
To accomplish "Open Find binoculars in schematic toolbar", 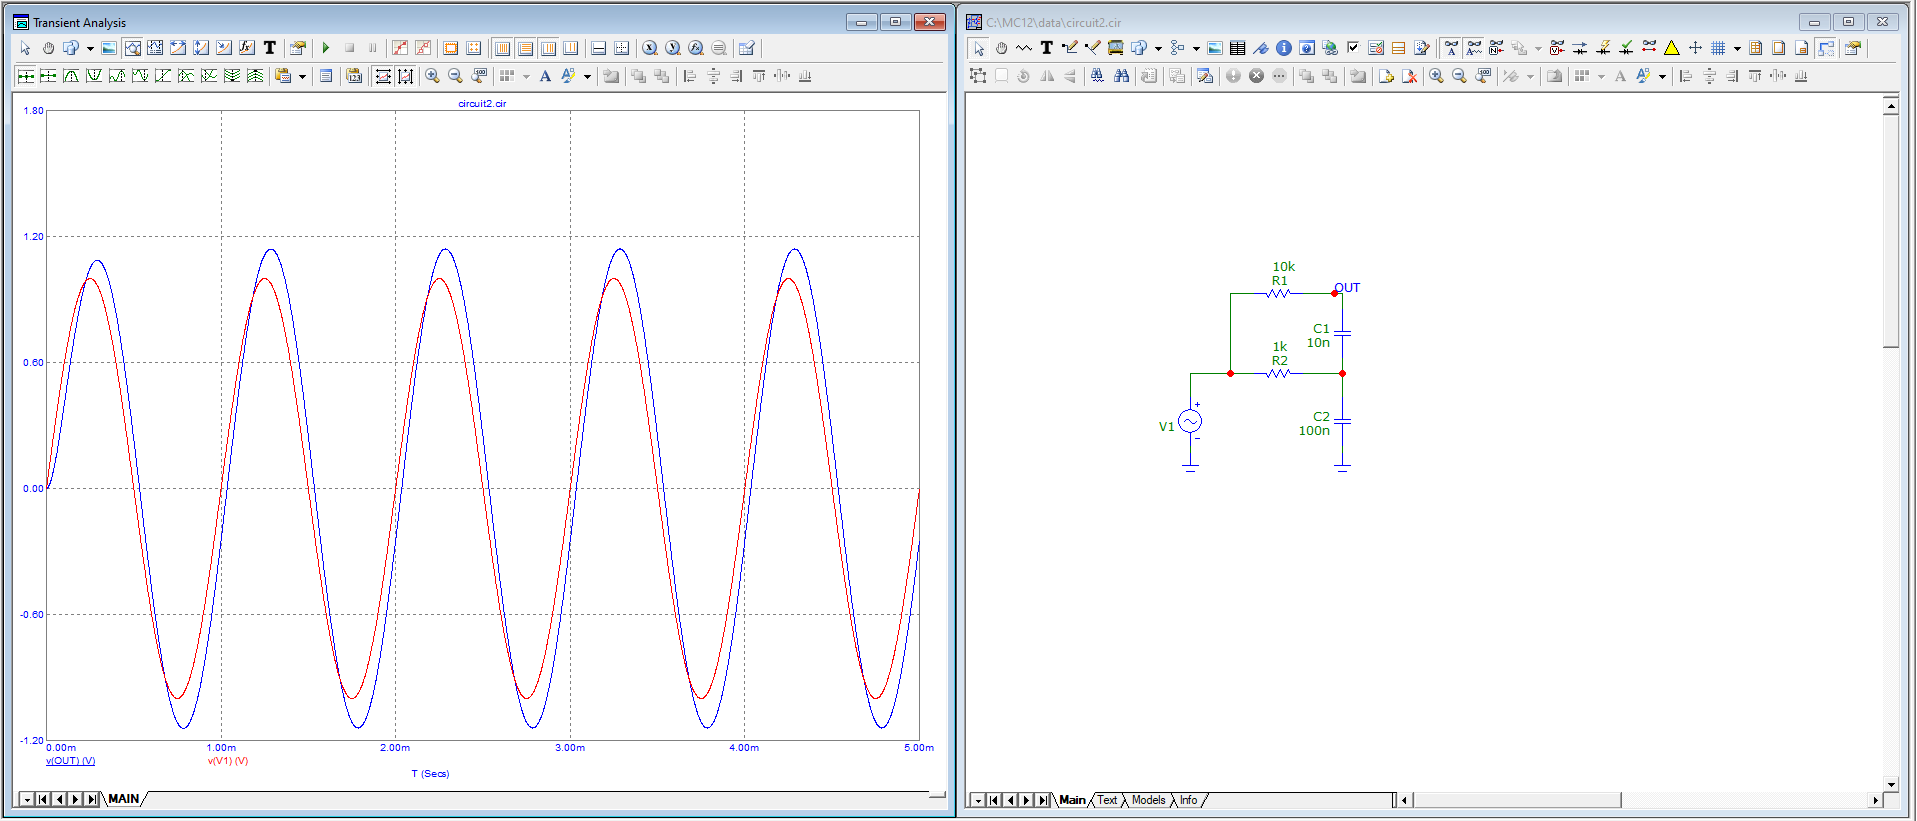I will click(1121, 76).
